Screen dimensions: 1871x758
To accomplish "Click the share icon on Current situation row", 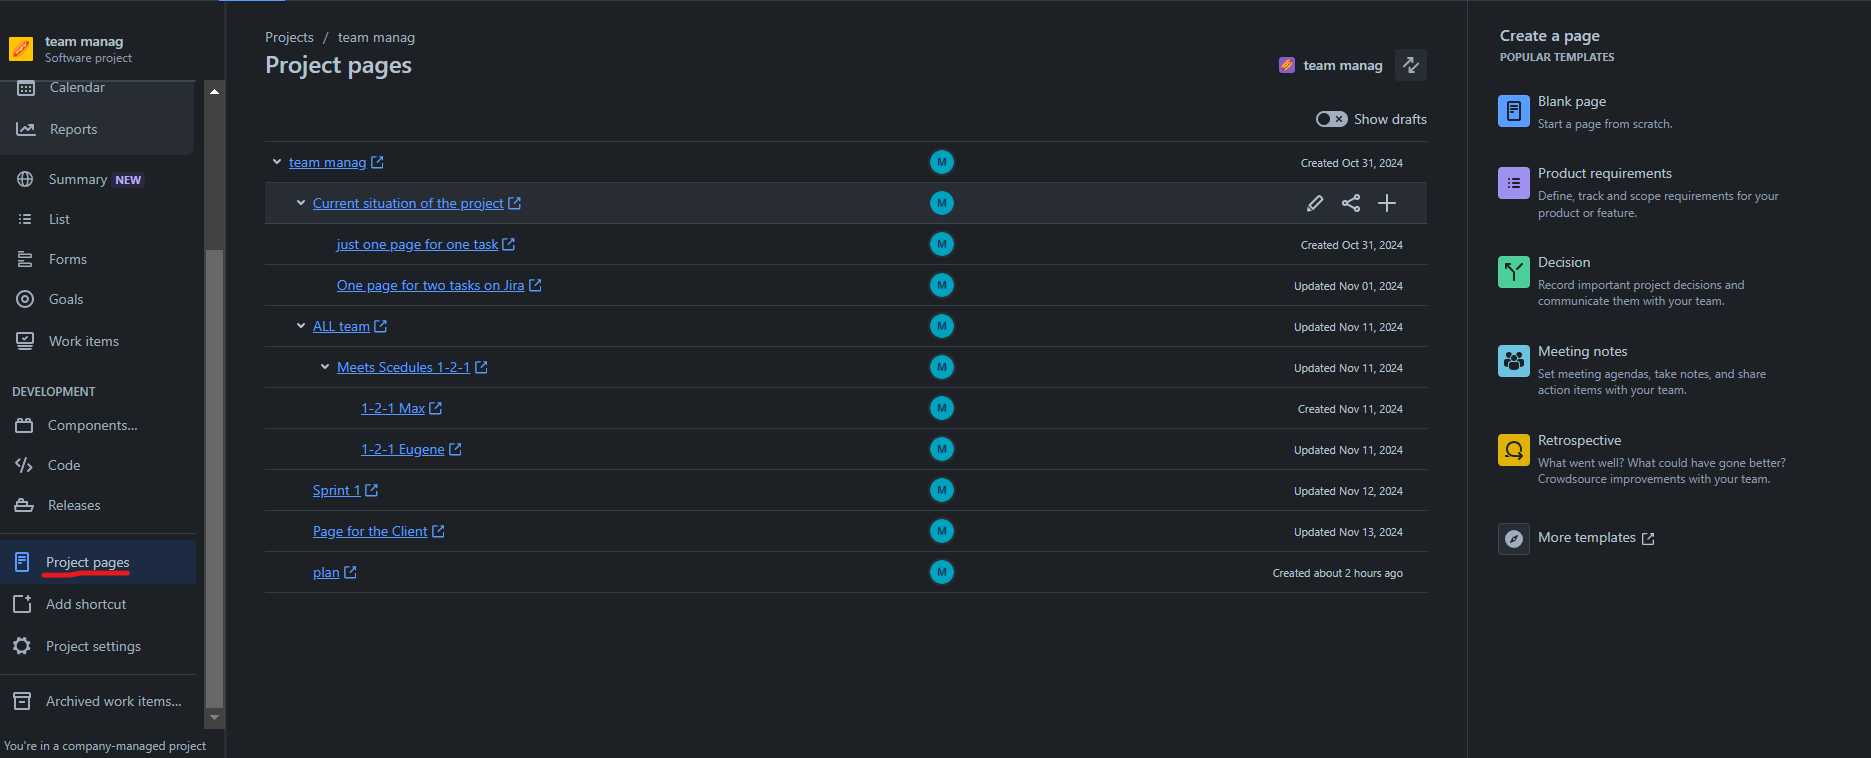I will tap(1351, 203).
